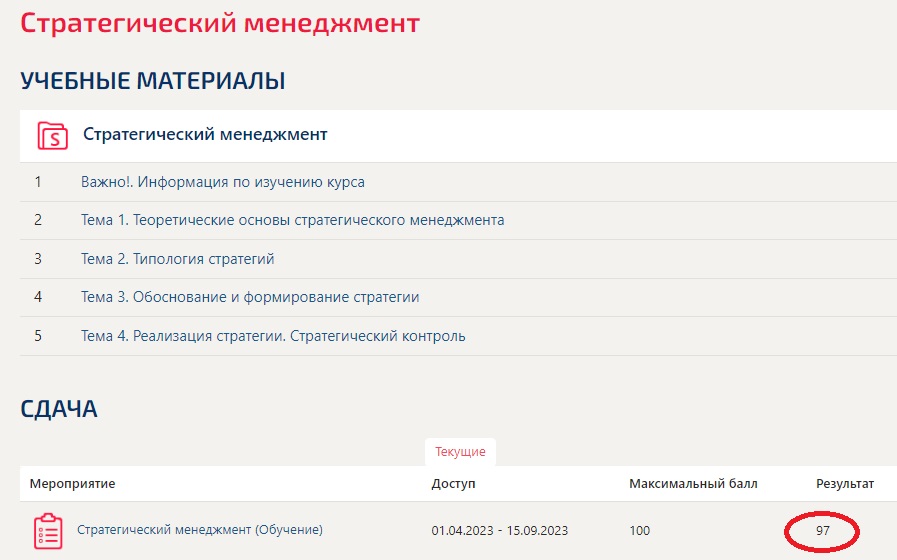Switch to the Текущие tab
Screen dimensions: 897x560
click(x=460, y=452)
